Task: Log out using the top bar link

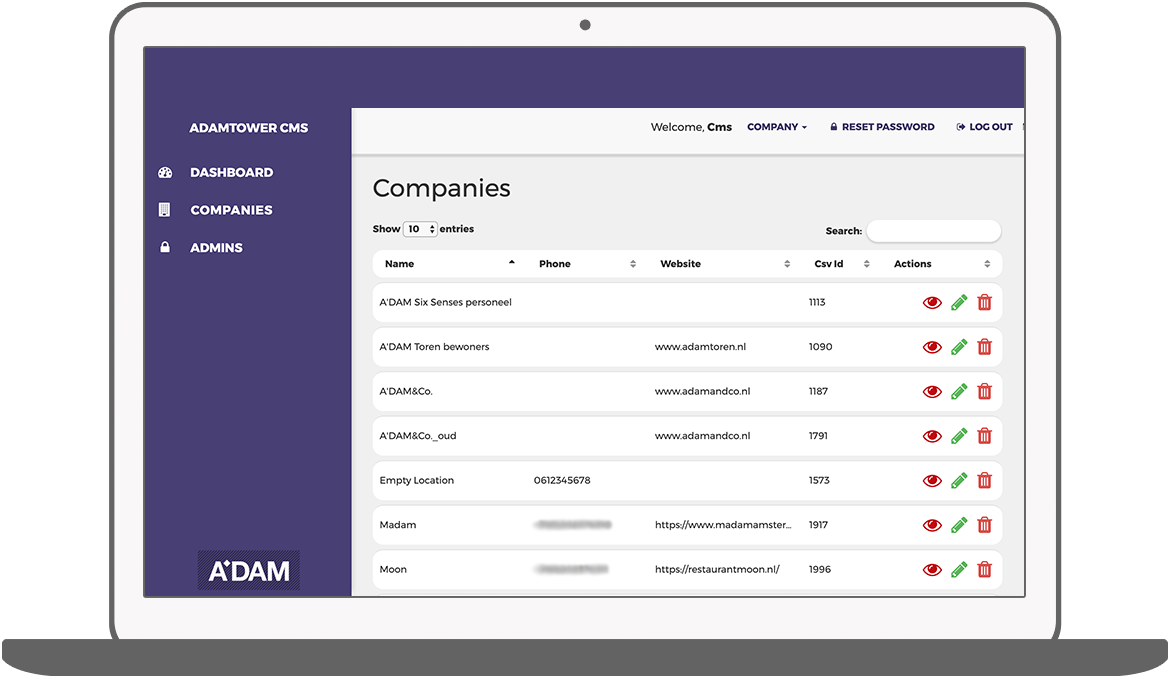Action: tap(984, 127)
